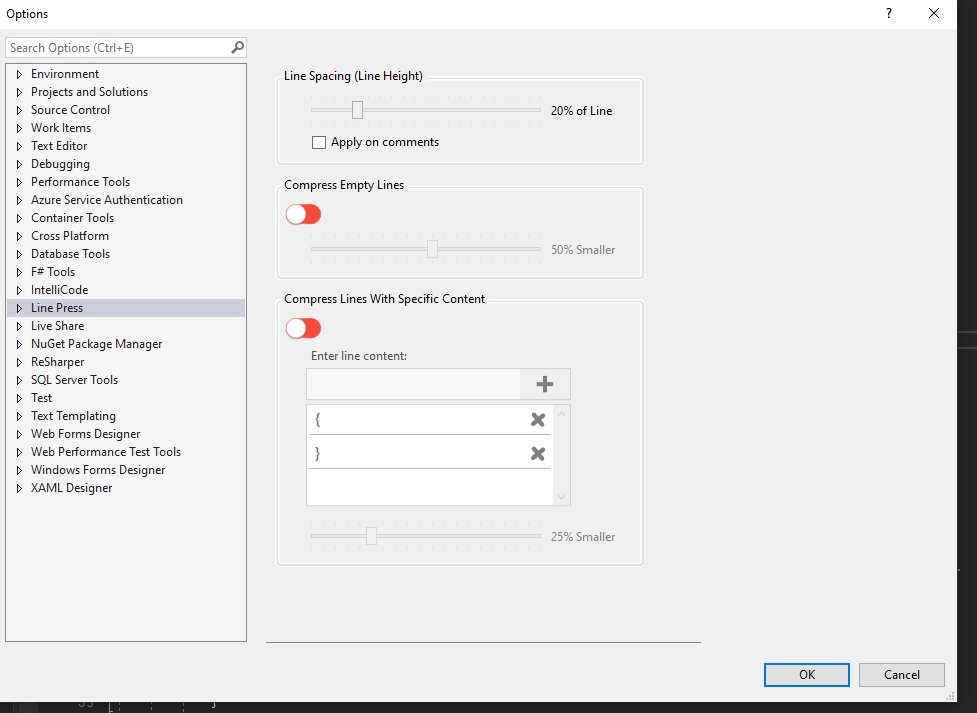Select the IntelliCode category
The height and width of the screenshot is (713, 977).
coord(59,290)
